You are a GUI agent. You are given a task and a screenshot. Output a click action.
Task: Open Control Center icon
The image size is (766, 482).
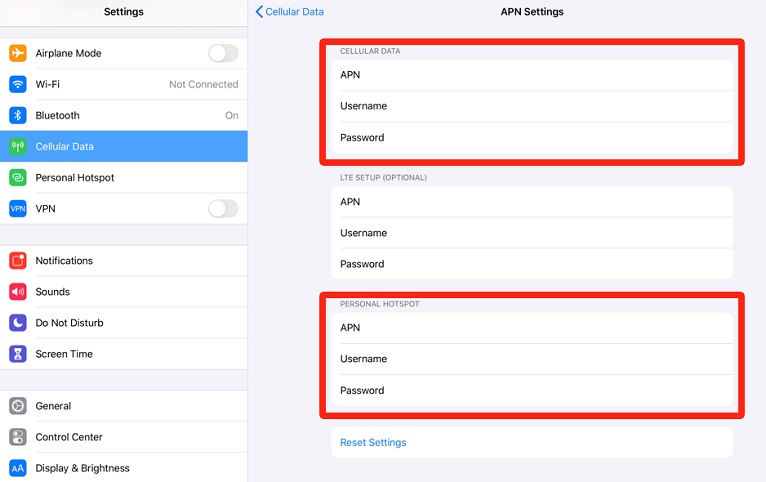pyautogui.click(x=18, y=437)
